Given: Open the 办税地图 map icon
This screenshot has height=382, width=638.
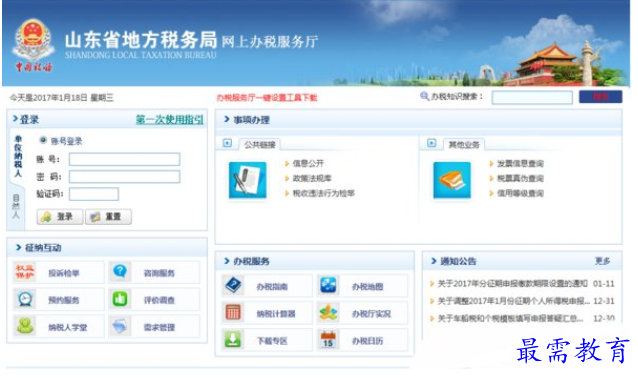Looking at the screenshot, I should pos(328,286).
